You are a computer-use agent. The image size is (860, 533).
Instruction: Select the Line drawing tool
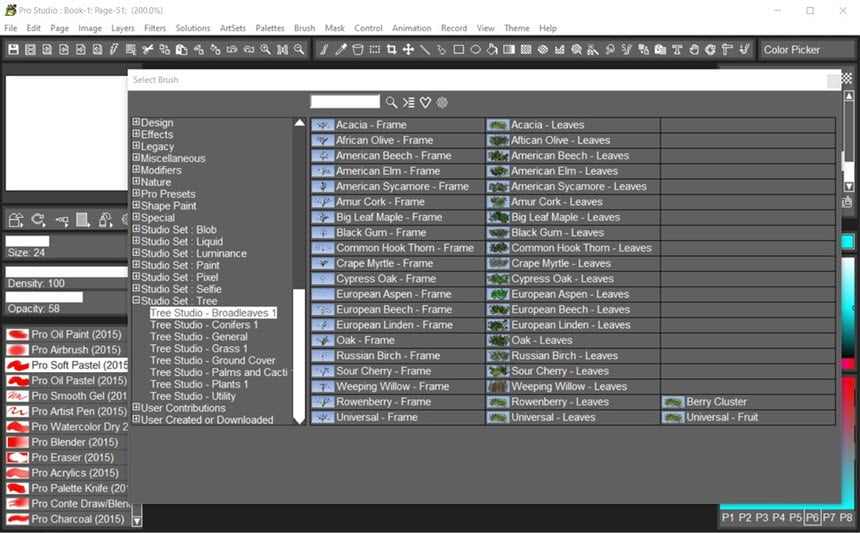425,49
